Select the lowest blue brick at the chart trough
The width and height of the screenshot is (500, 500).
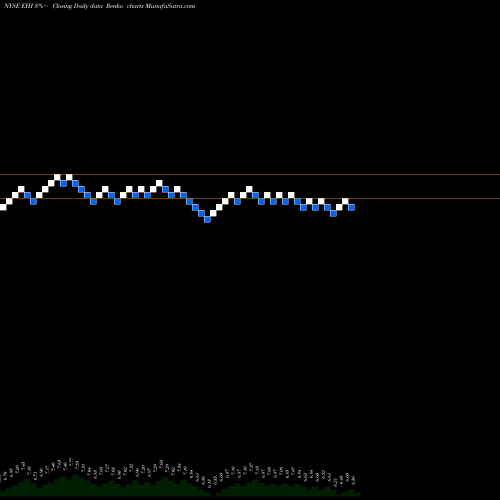coord(207,219)
